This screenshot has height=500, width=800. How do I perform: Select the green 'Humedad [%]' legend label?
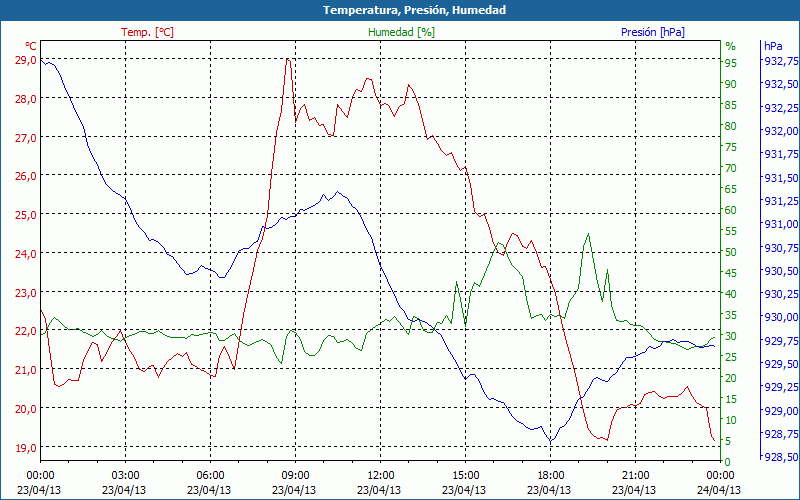(x=401, y=32)
